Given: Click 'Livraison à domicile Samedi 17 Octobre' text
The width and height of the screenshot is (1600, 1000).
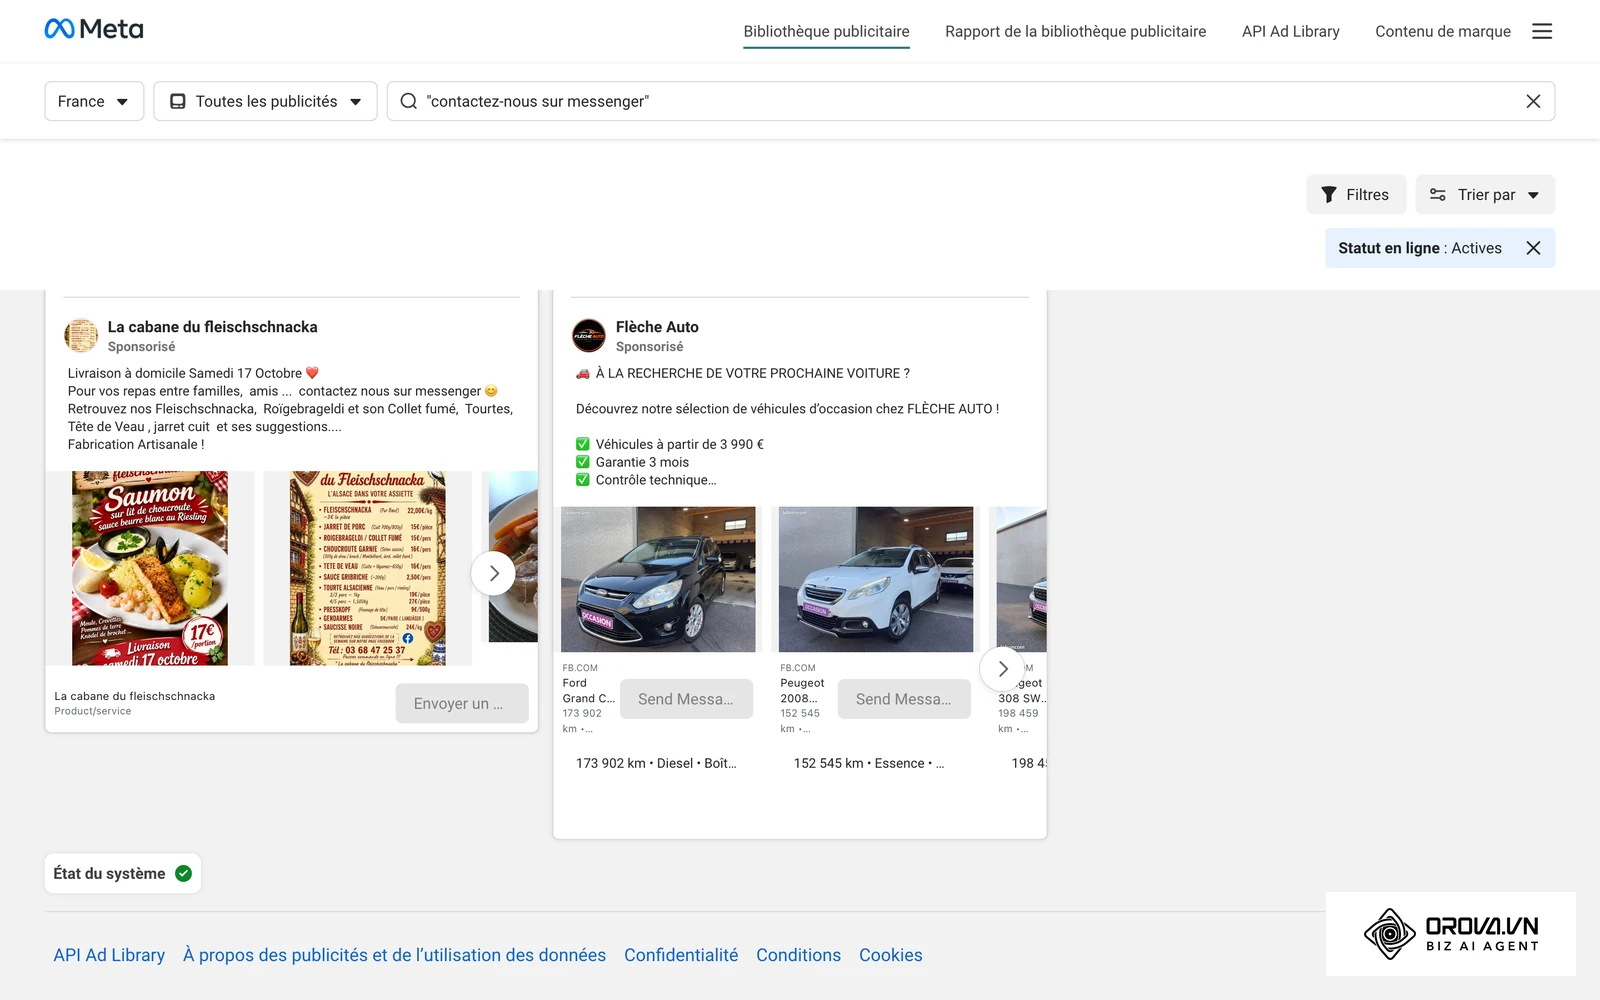Looking at the screenshot, I should click(185, 373).
